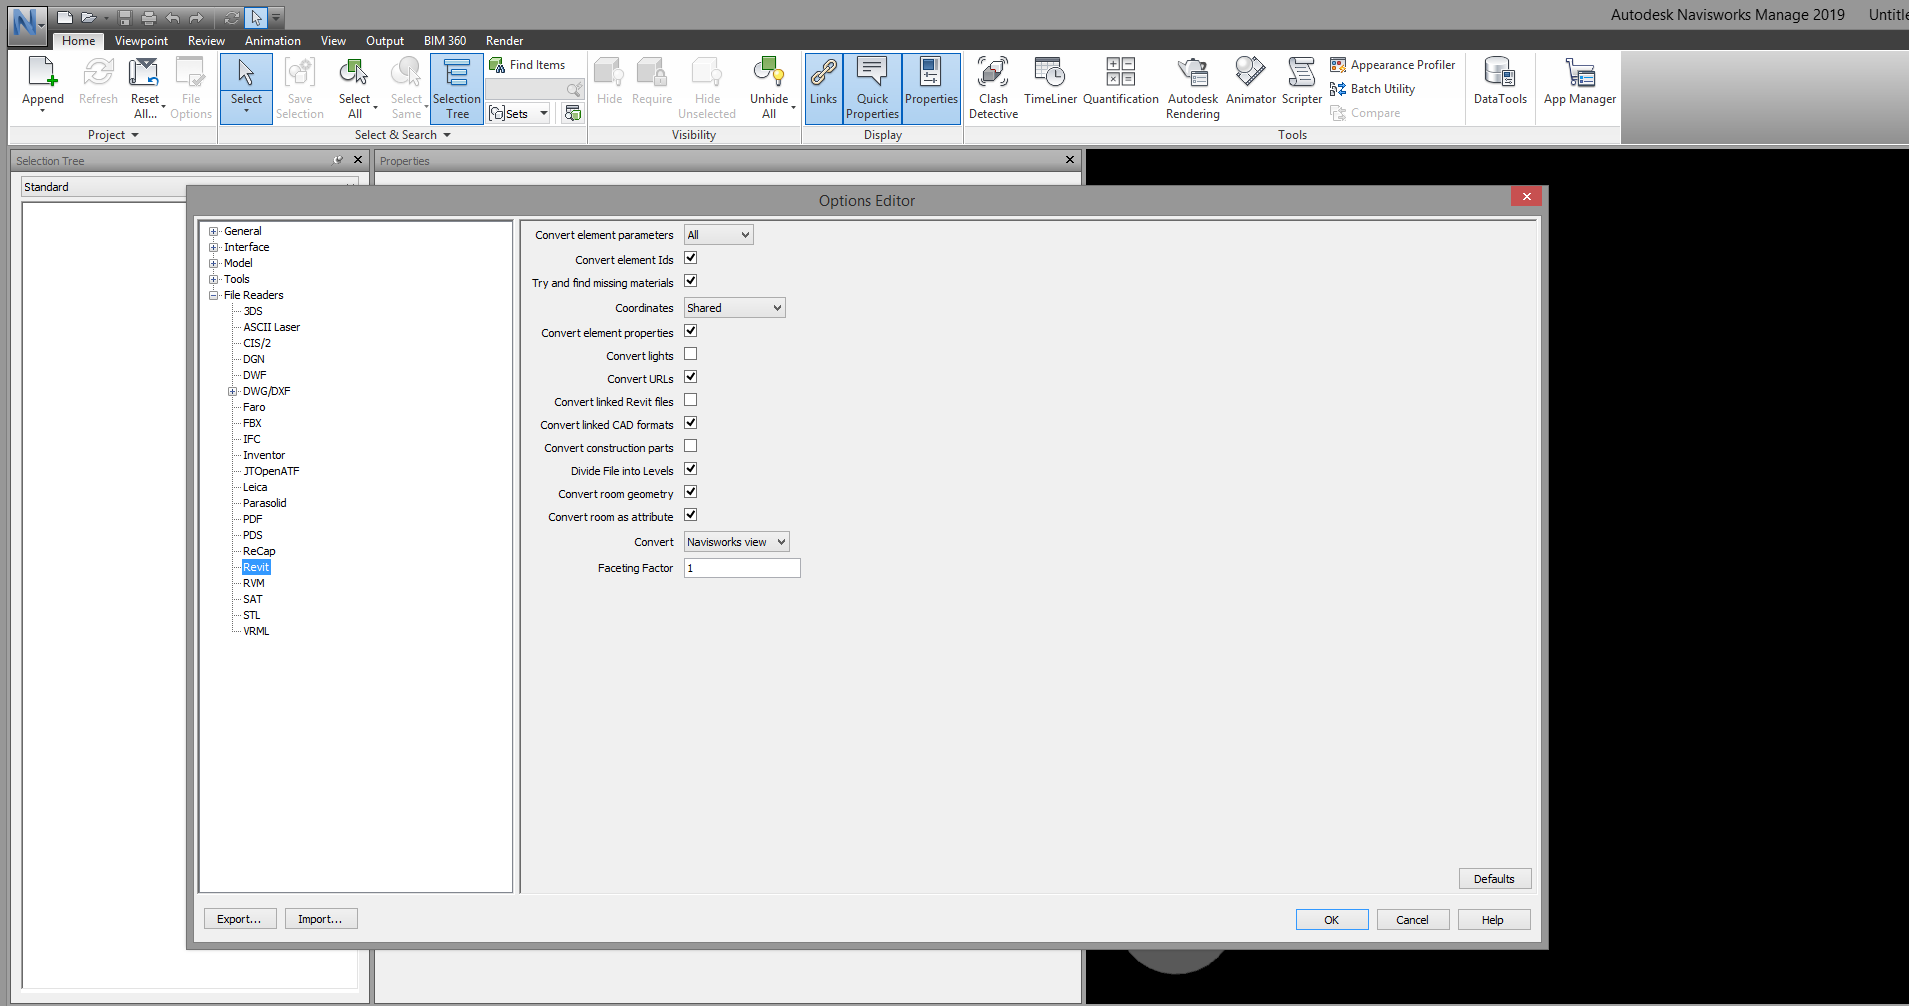Disable Convert room geometry
Viewport: 1909px width, 1006px height.
point(690,491)
